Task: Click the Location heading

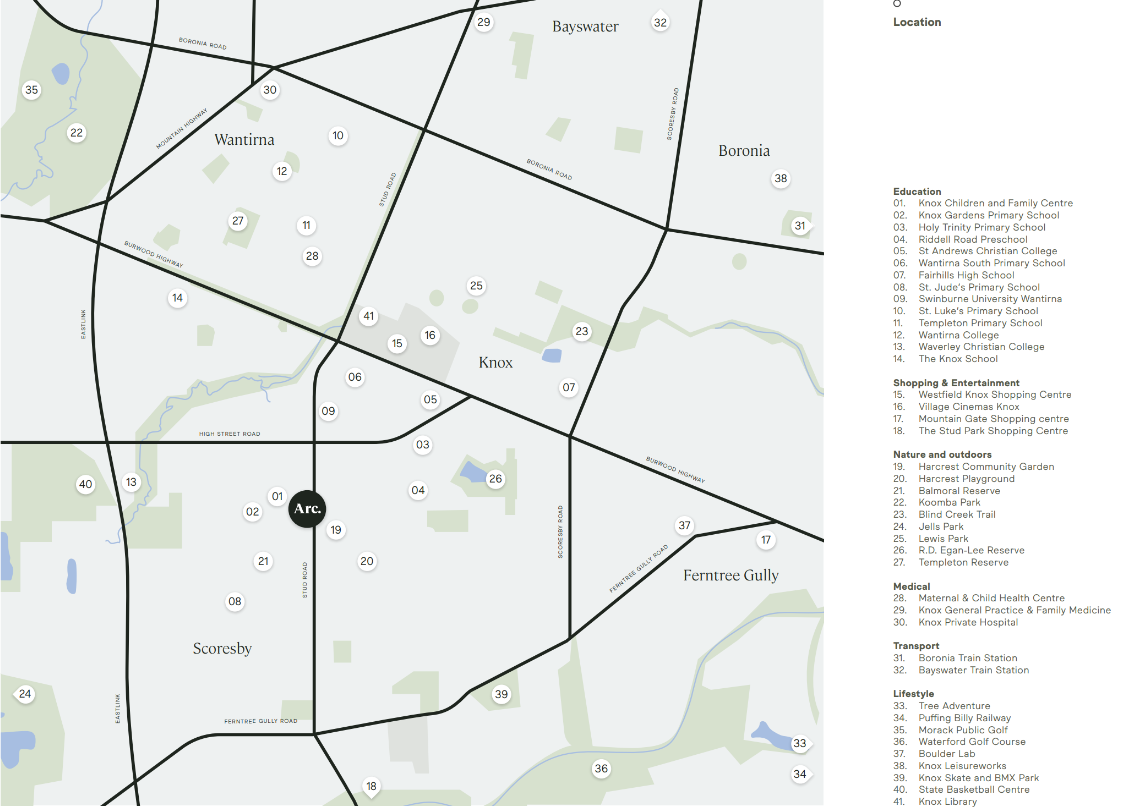Action: click(x=917, y=22)
